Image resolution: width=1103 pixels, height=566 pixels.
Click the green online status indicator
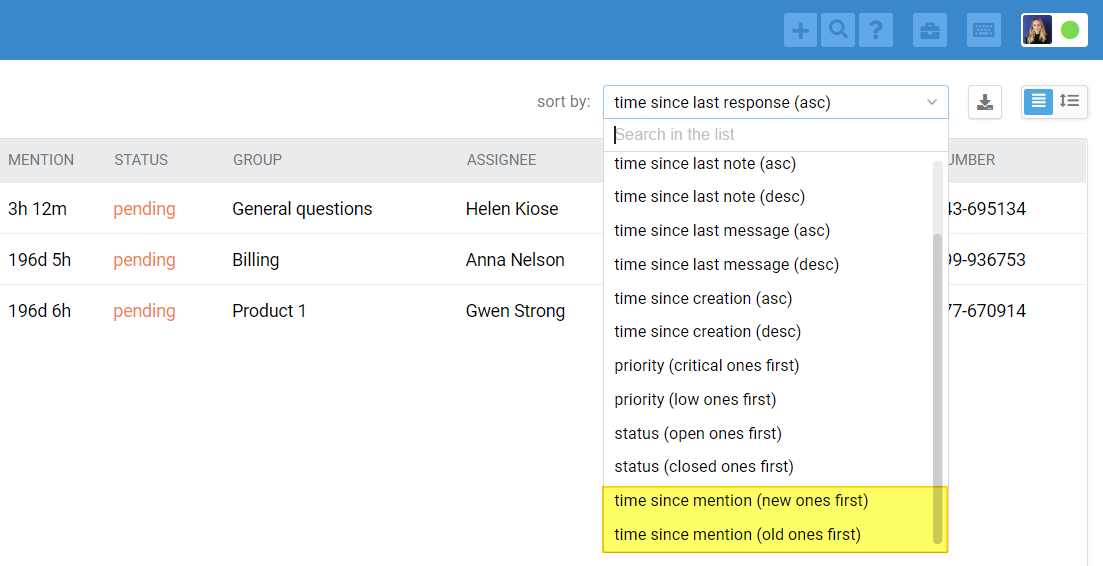click(x=1070, y=30)
